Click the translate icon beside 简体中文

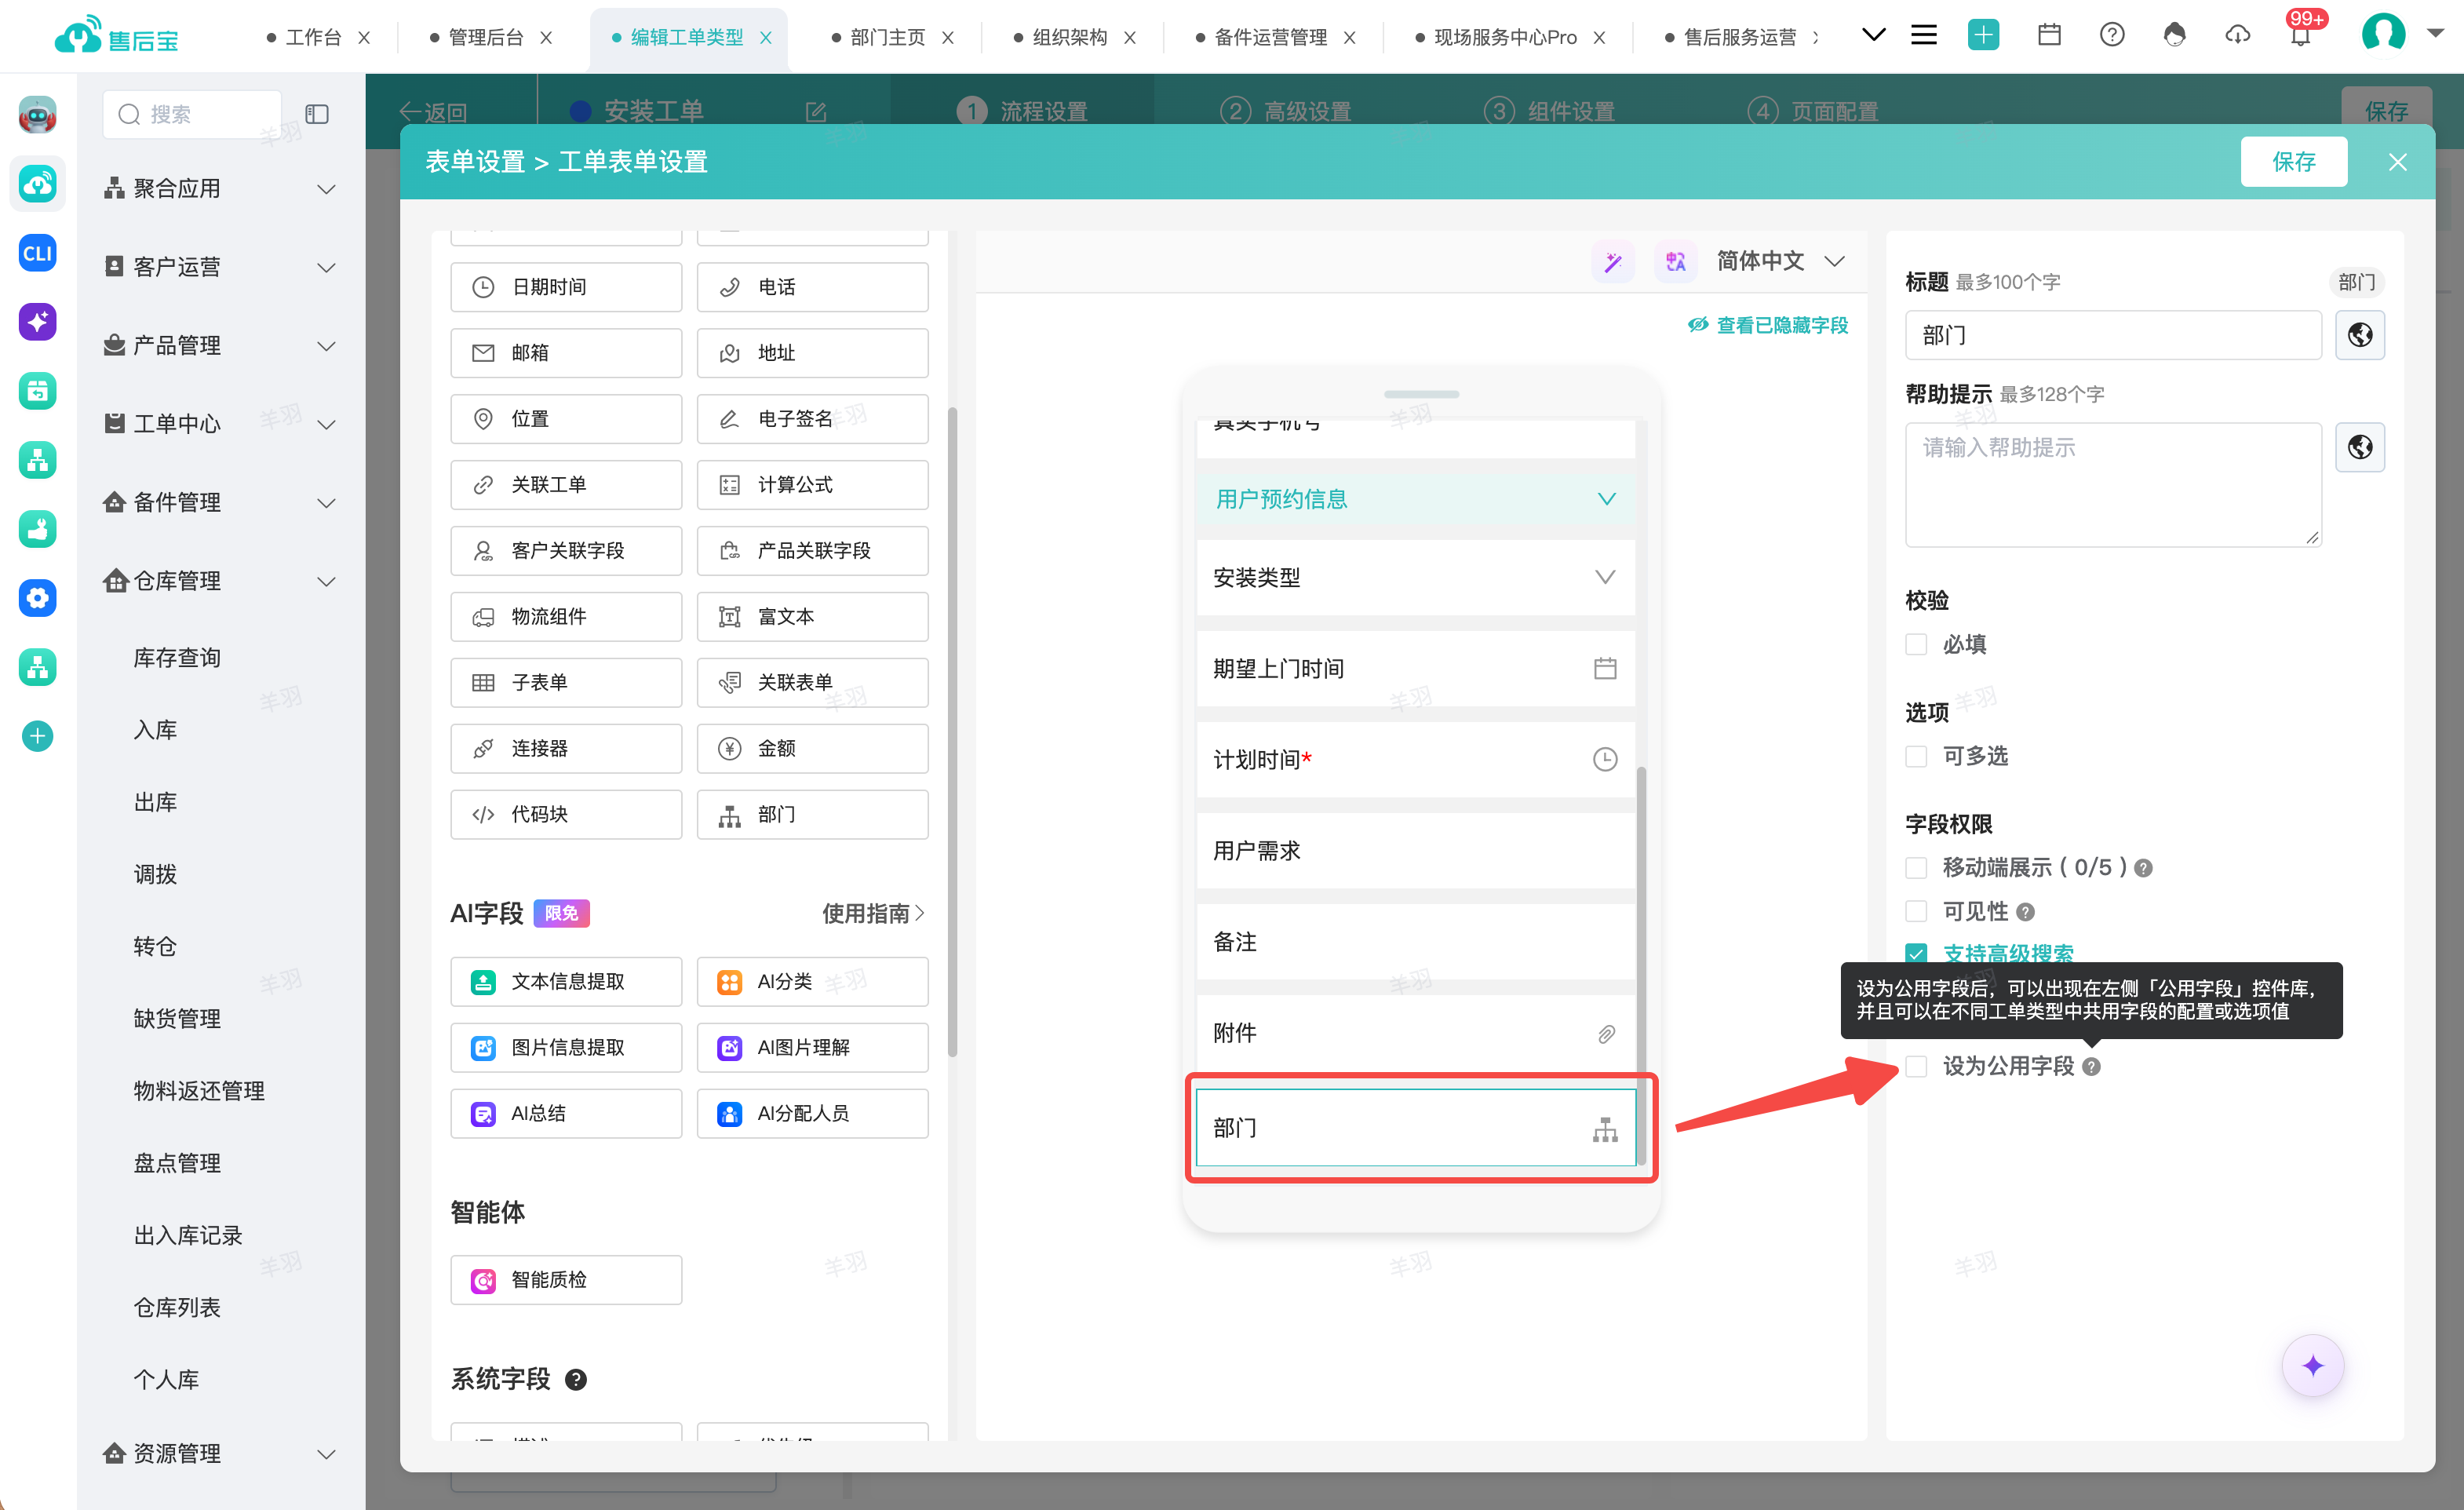pos(1675,262)
